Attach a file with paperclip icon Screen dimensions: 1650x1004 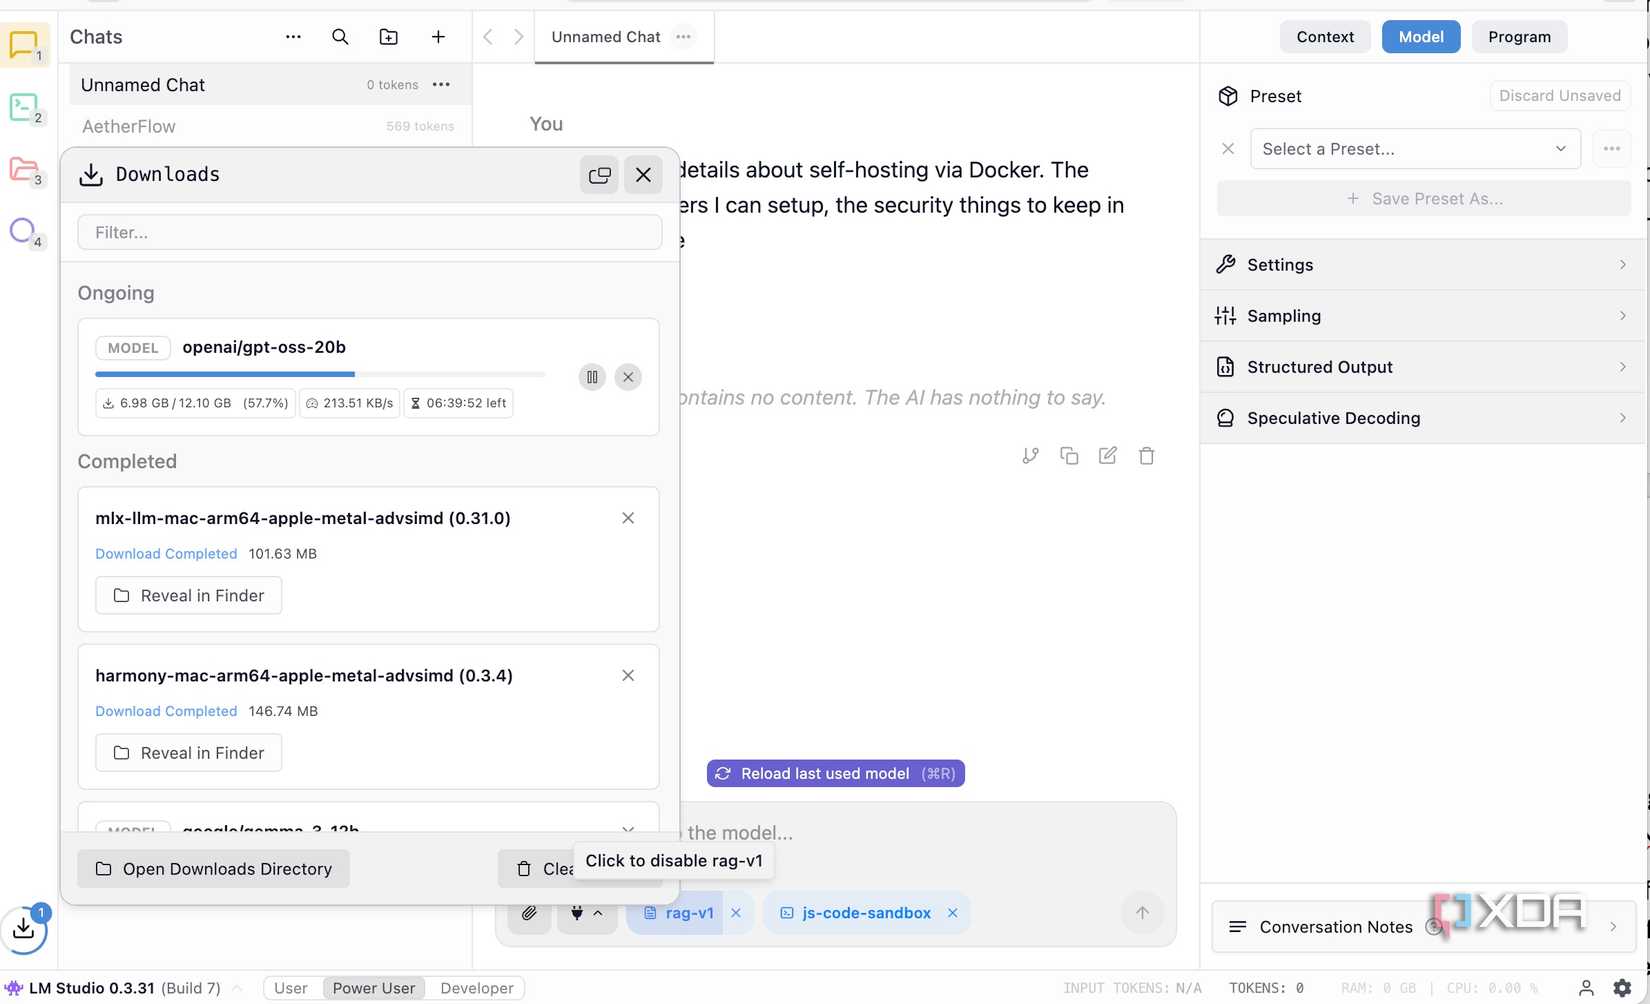point(529,913)
